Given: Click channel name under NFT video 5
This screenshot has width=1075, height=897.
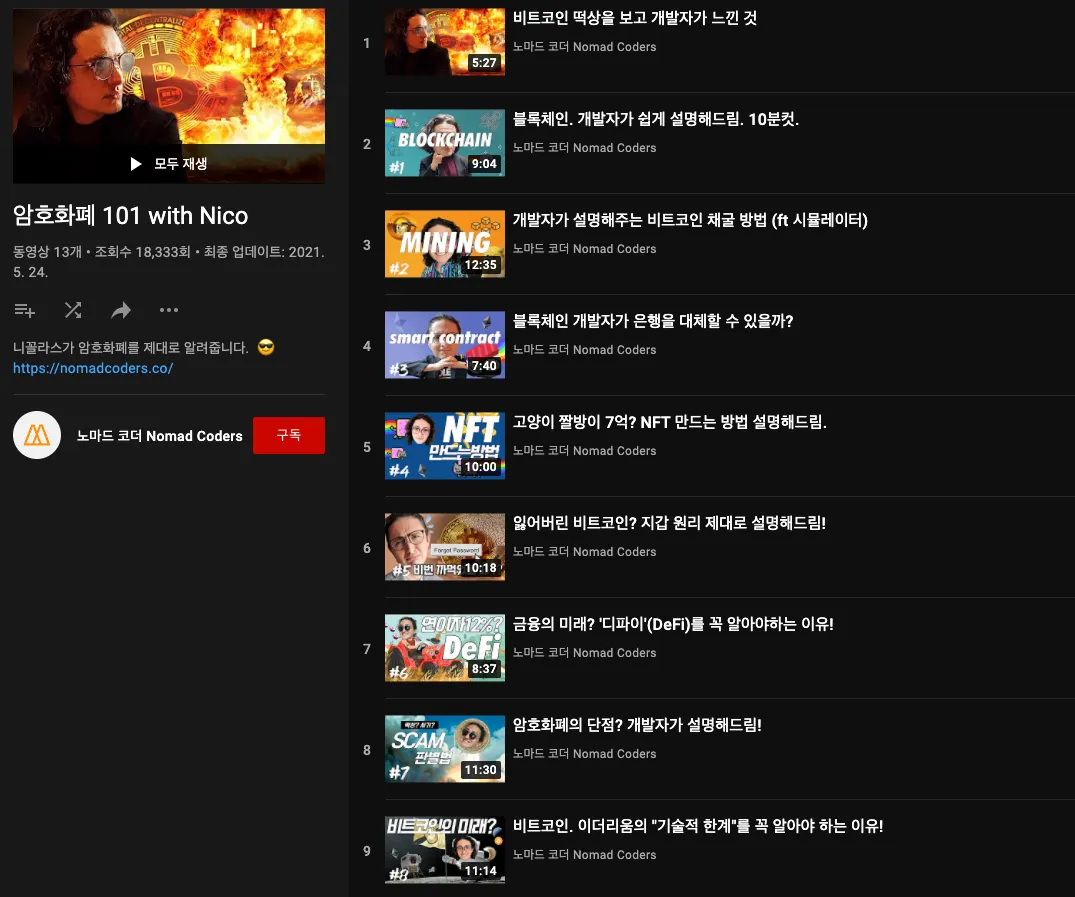Looking at the screenshot, I should 585,451.
